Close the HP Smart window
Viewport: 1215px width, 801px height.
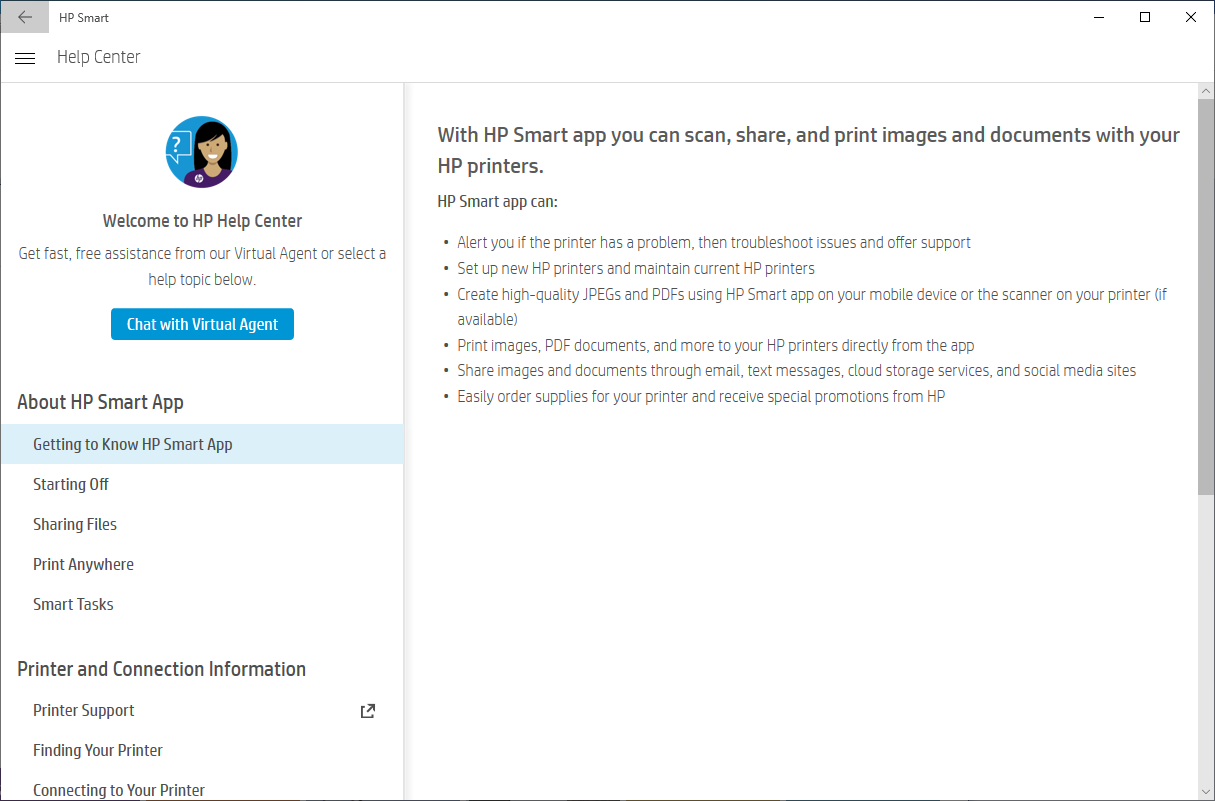point(1191,17)
